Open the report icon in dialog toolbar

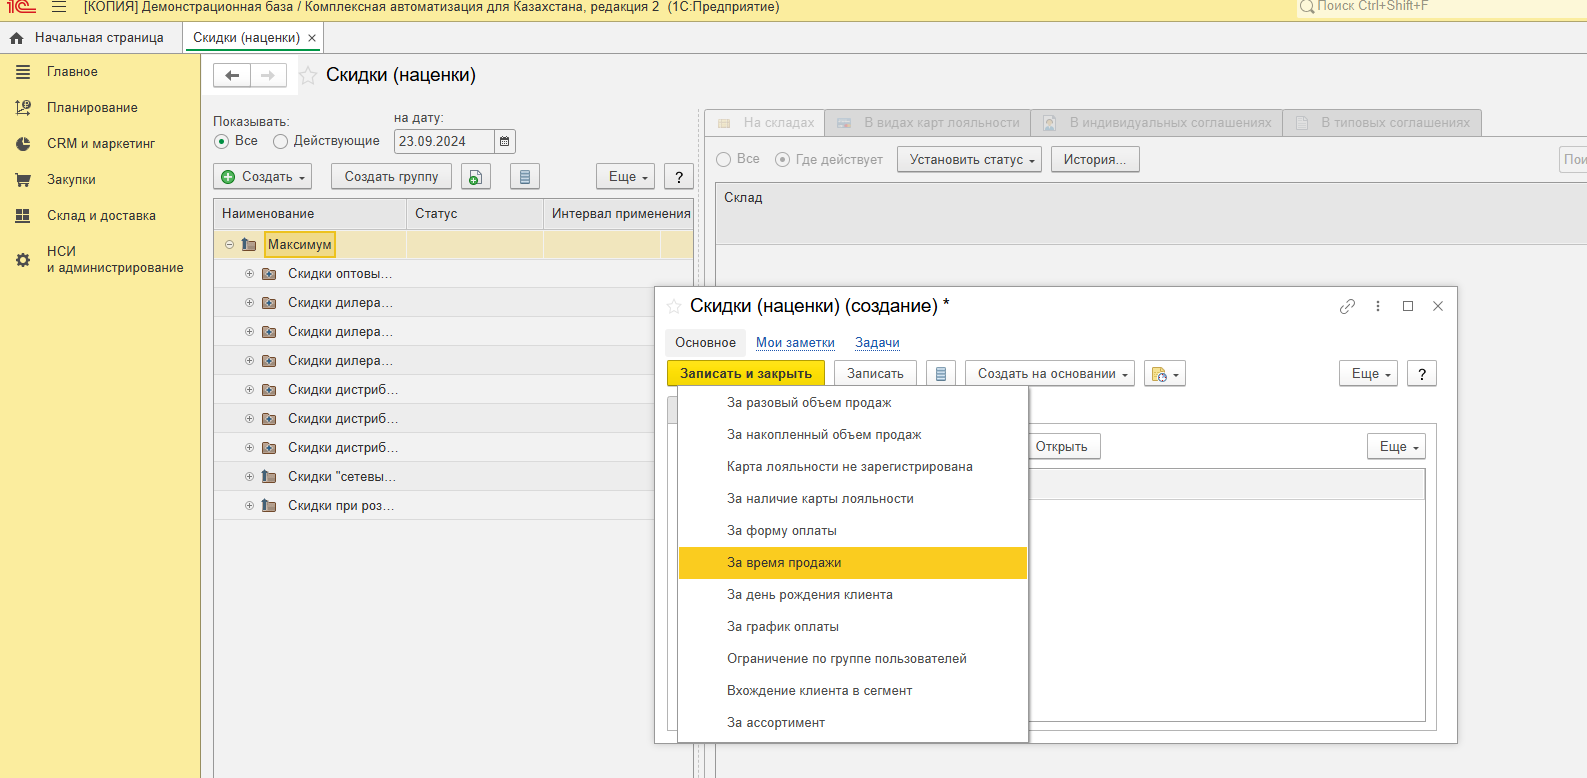(940, 374)
